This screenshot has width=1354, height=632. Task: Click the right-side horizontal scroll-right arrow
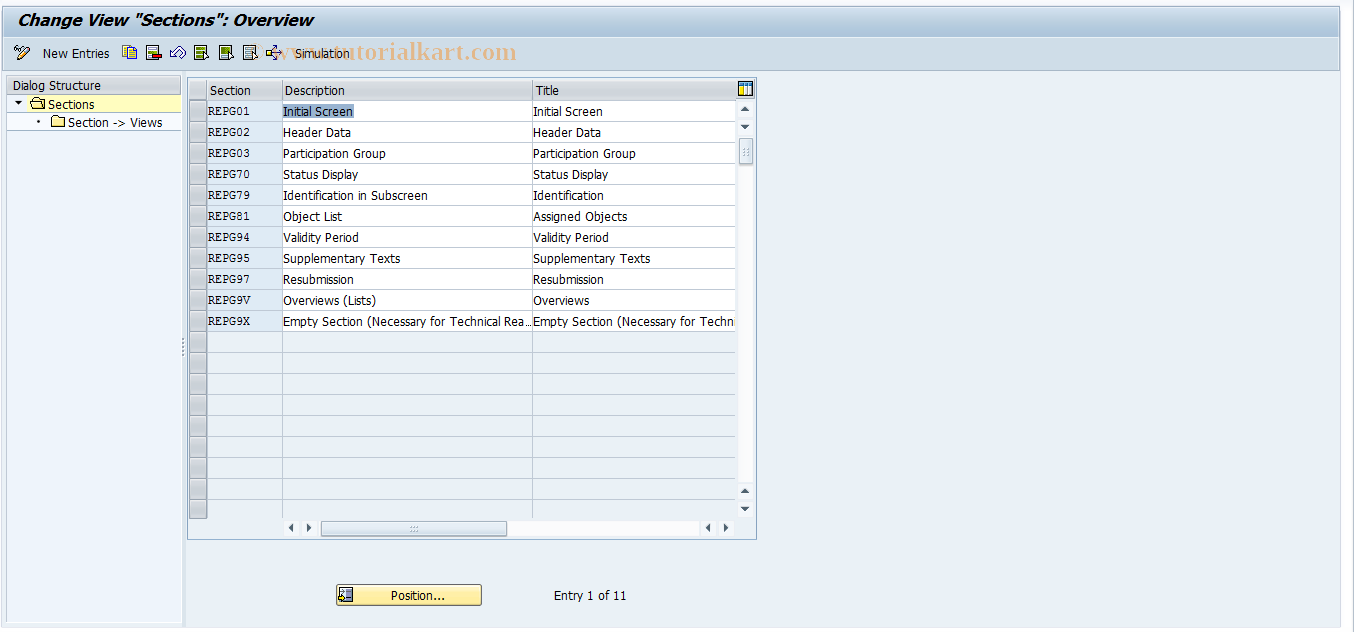click(x=726, y=528)
